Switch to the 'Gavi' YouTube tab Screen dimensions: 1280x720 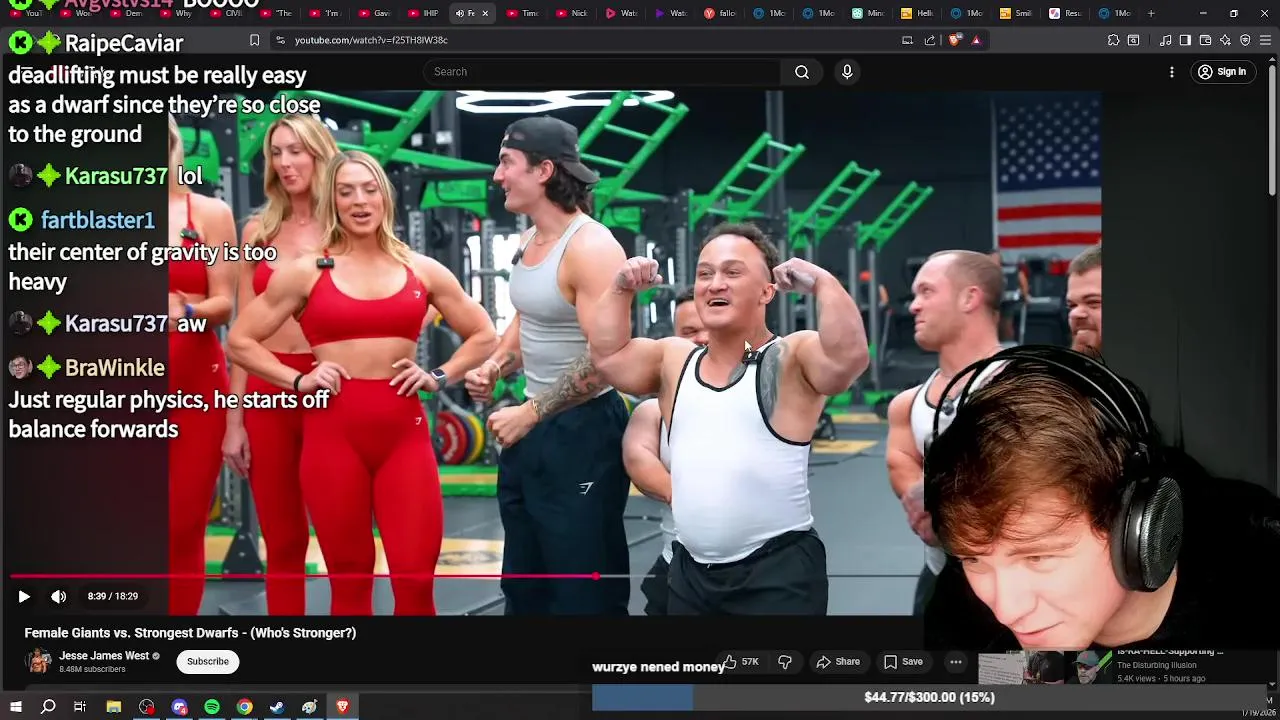point(375,13)
